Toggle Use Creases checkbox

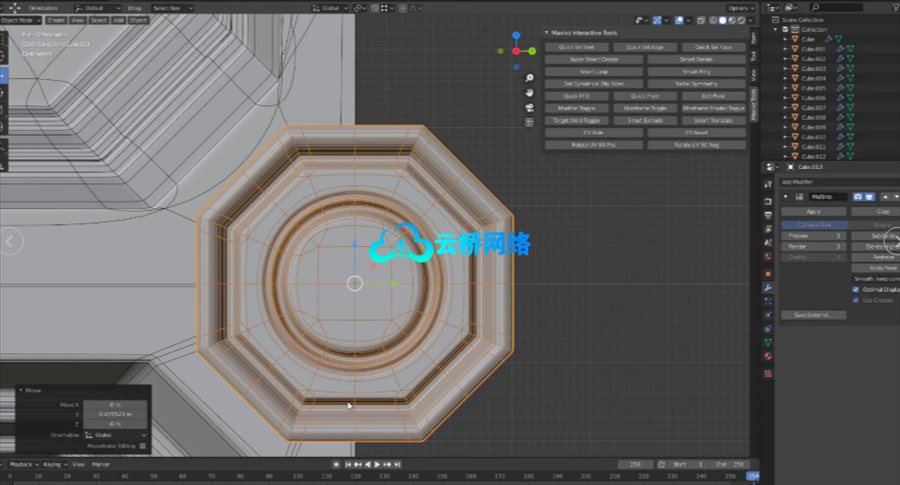(855, 300)
